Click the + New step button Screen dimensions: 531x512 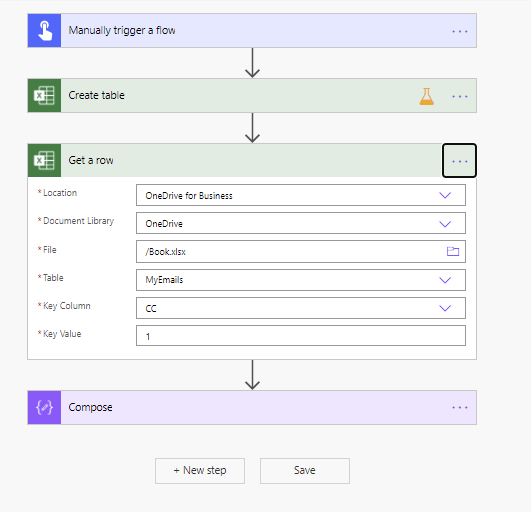point(200,471)
